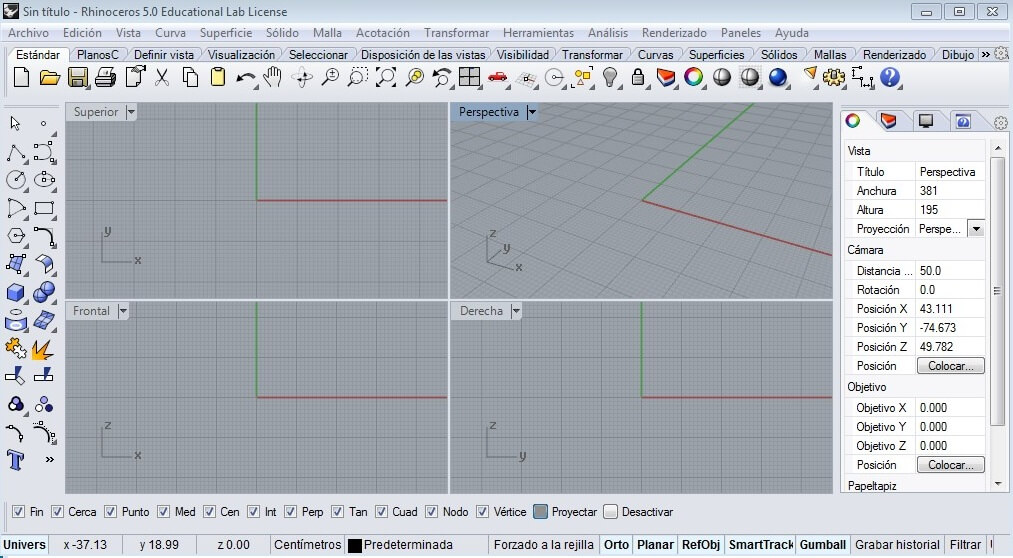Click Grabar historial in status bar
The height and width of the screenshot is (558, 1013).
897,544
